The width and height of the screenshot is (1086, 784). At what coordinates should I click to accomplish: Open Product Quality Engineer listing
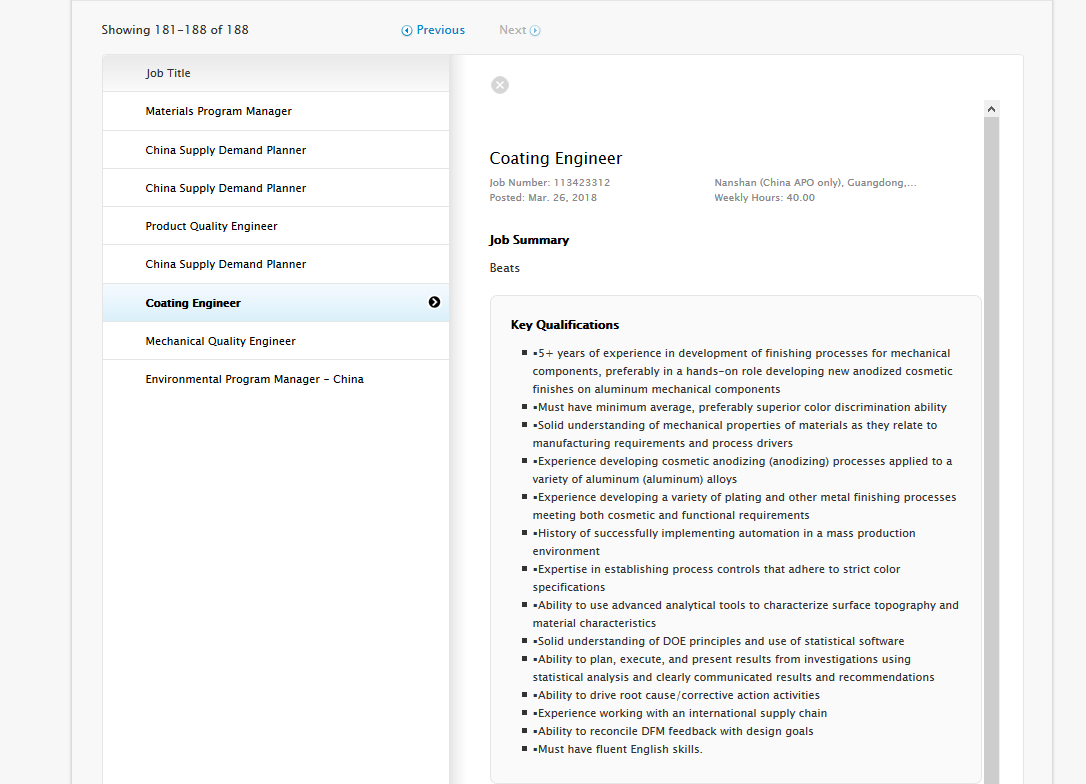(212, 226)
